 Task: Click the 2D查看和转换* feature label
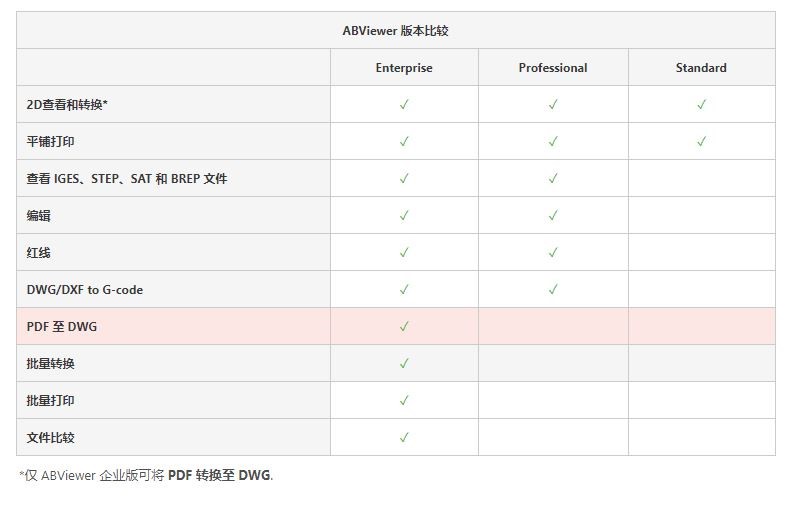click(67, 105)
